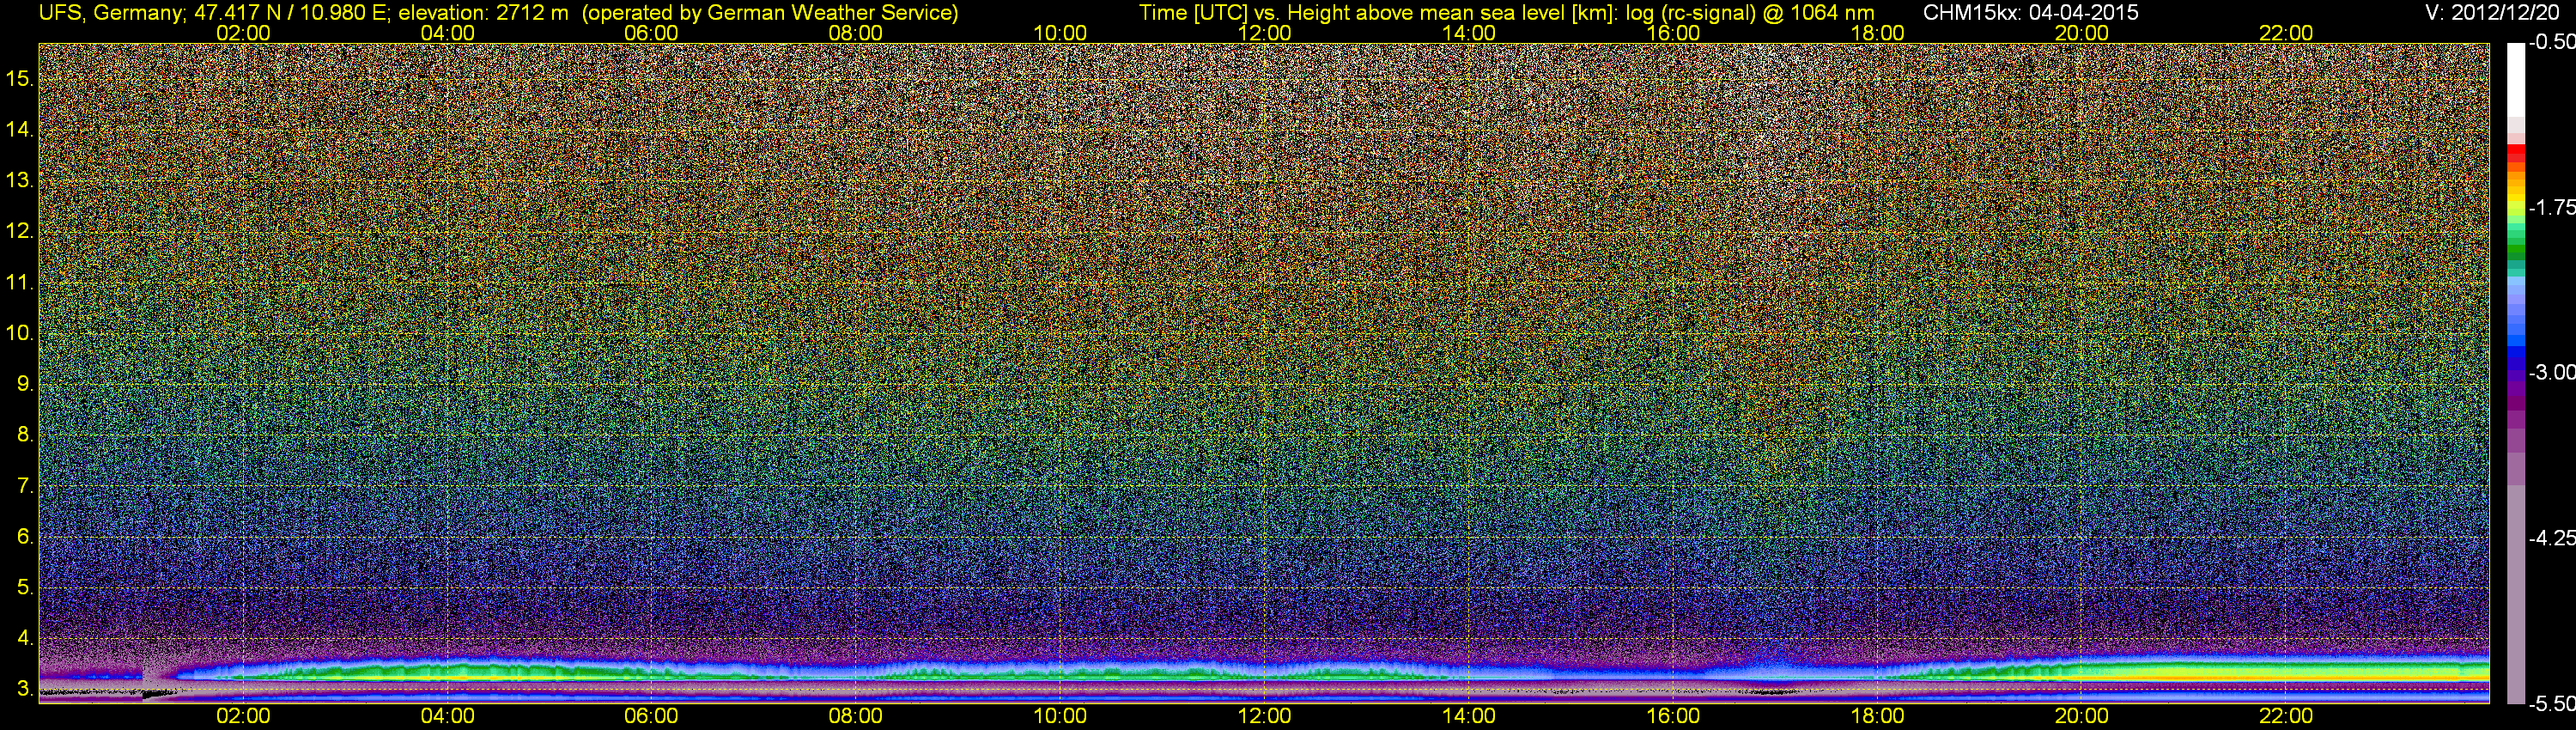Click the 12:00 label on the top time axis
Viewport: 2576px width, 730px height.
1264,33
